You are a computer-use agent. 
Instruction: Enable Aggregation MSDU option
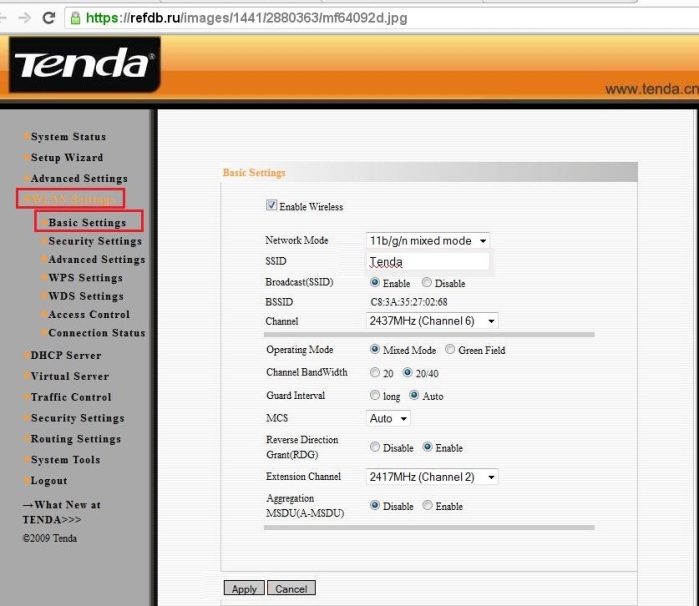click(427, 505)
